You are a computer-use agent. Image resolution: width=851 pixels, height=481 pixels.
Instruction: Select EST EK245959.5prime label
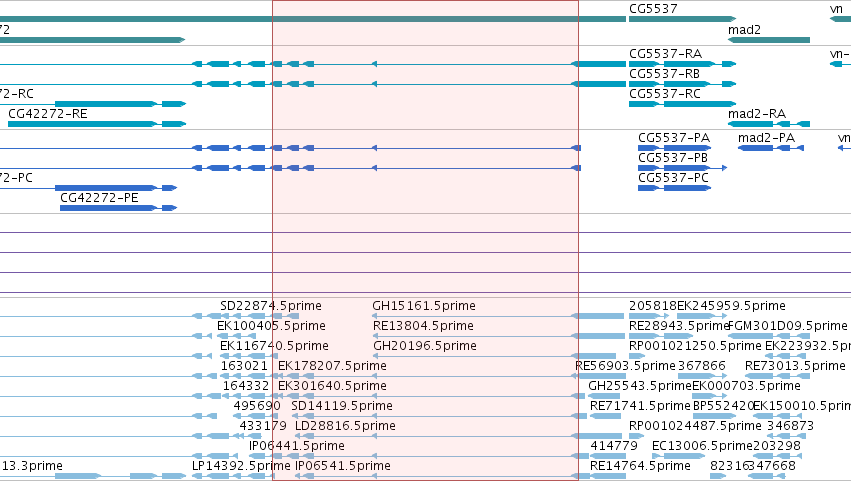pyautogui.click(x=731, y=306)
